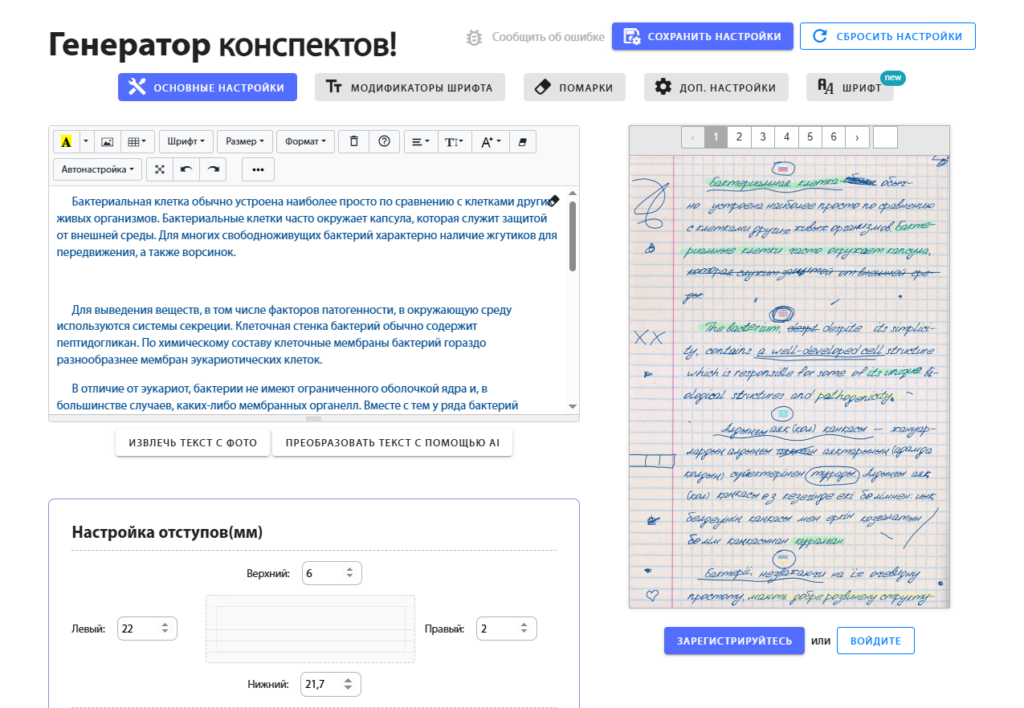Image resolution: width=1024 pixels, height=708 pixels.
Task: Click Сообщить об ошибке link
Action: coord(548,37)
